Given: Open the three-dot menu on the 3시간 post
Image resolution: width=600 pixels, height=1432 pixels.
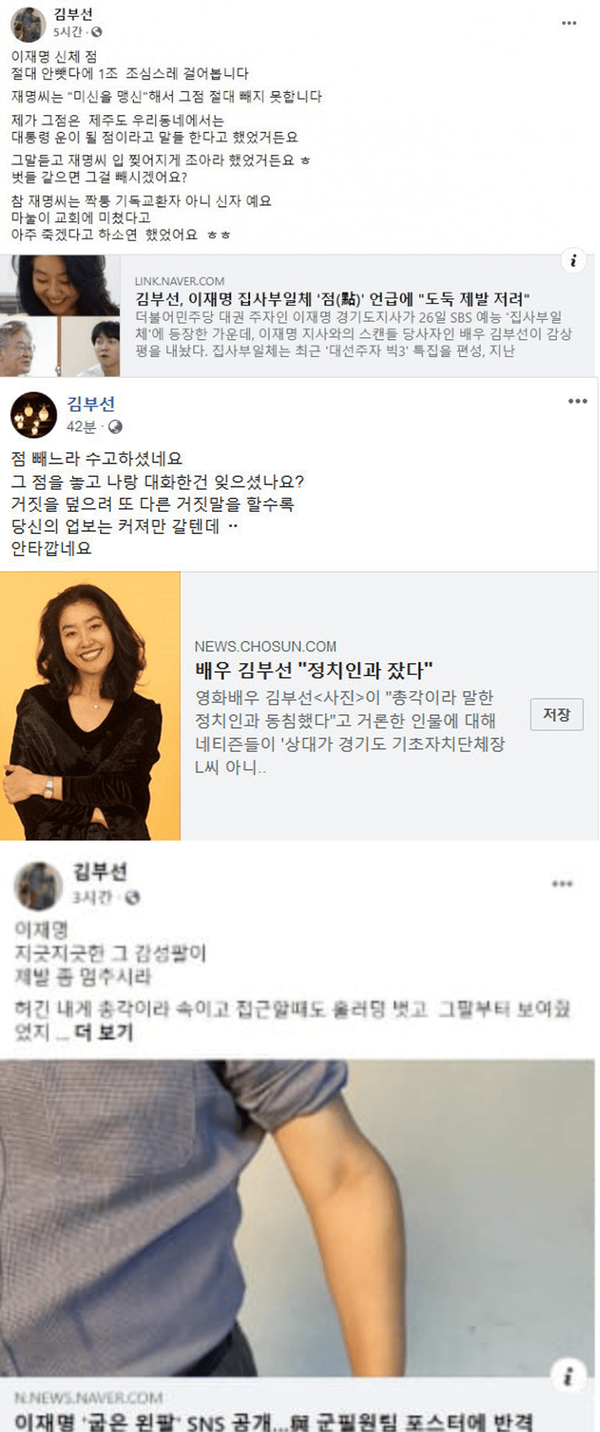Looking at the screenshot, I should point(563,884).
